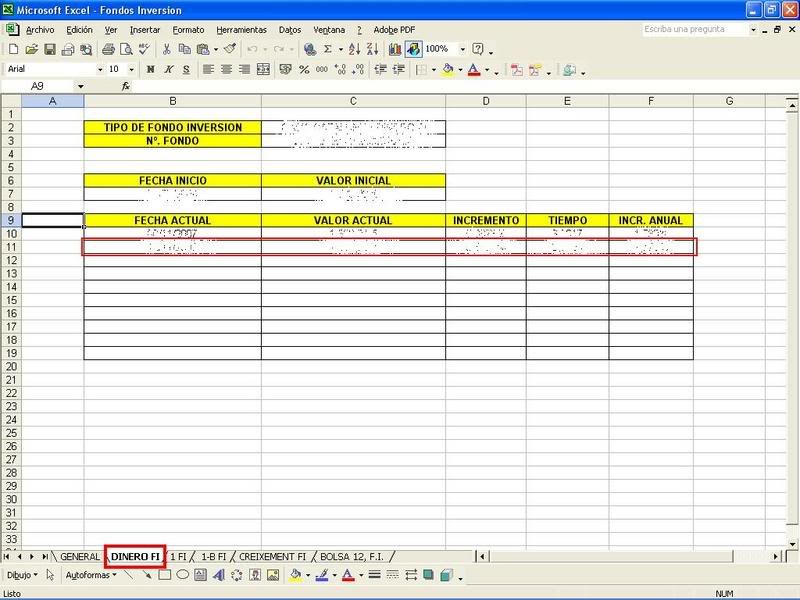Sort ascending A to Z

pyautogui.click(x=355, y=49)
